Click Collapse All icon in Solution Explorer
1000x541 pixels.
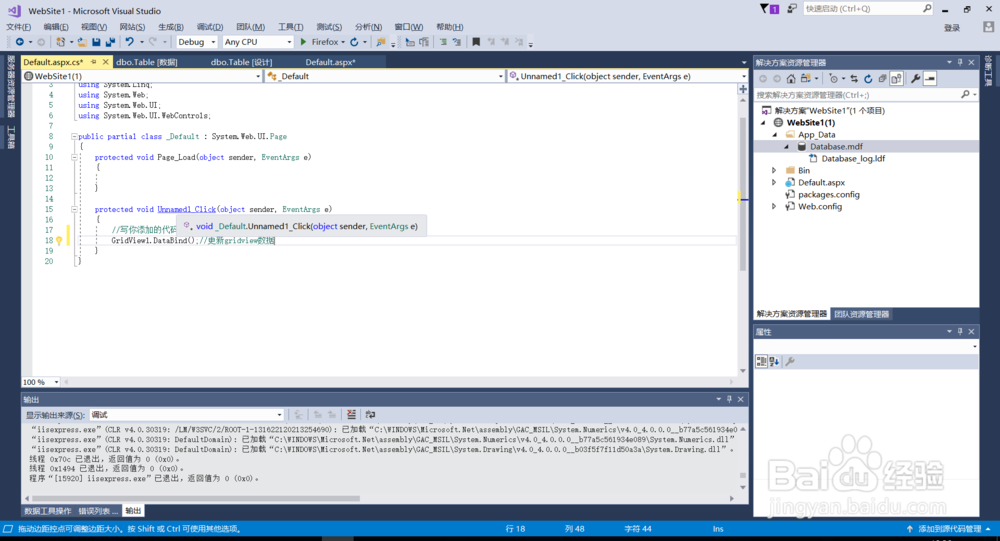(882, 78)
